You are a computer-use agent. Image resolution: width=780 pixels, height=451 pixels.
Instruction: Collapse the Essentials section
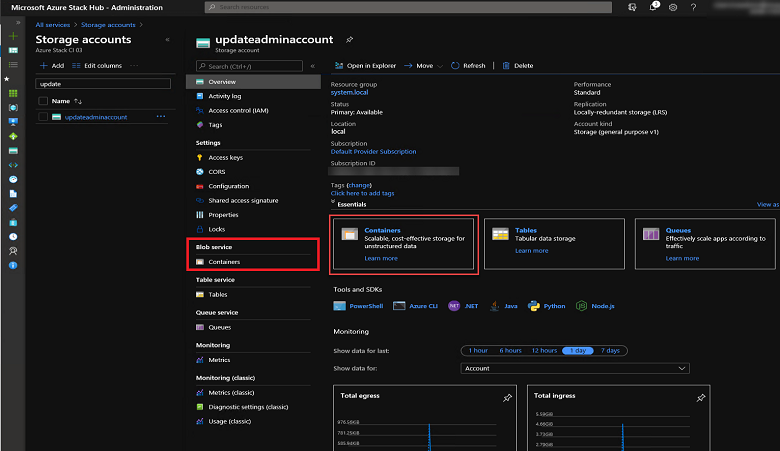(333, 203)
